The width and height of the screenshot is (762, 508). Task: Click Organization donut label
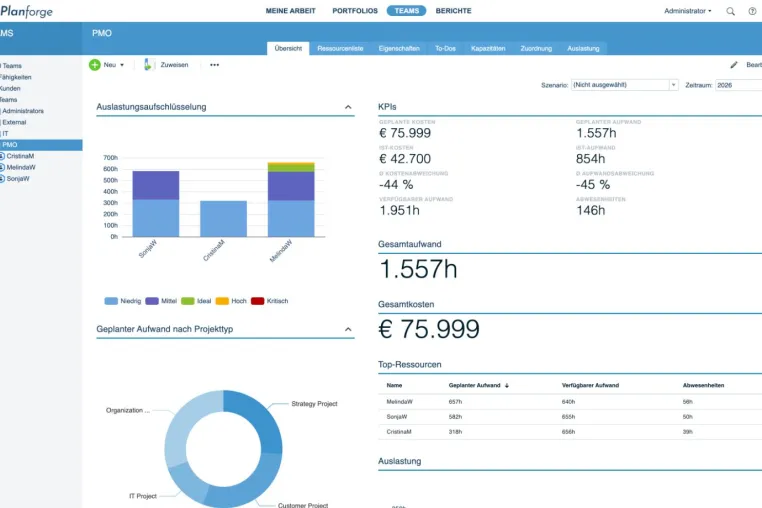pos(128,410)
